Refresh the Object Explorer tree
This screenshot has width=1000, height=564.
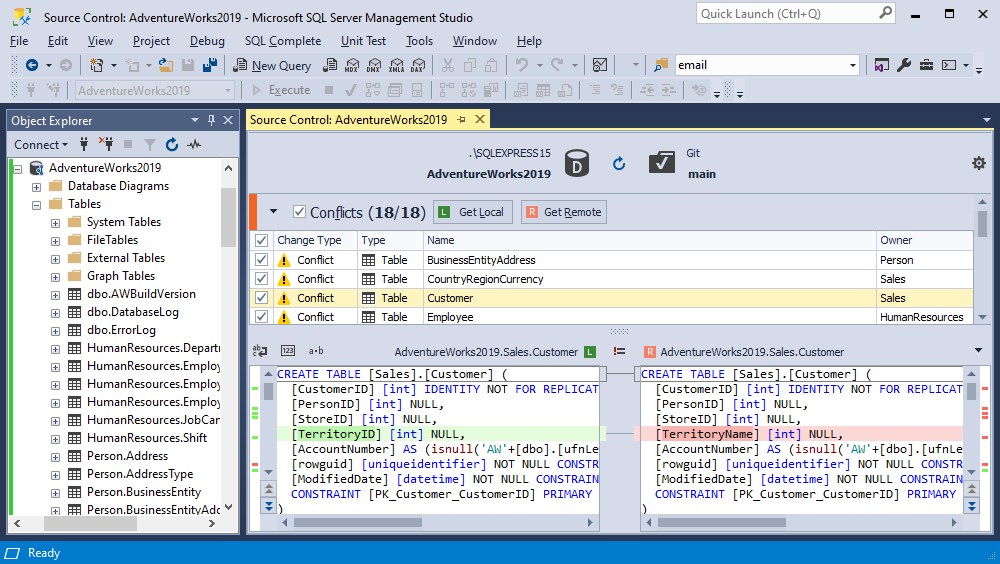(172, 145)
